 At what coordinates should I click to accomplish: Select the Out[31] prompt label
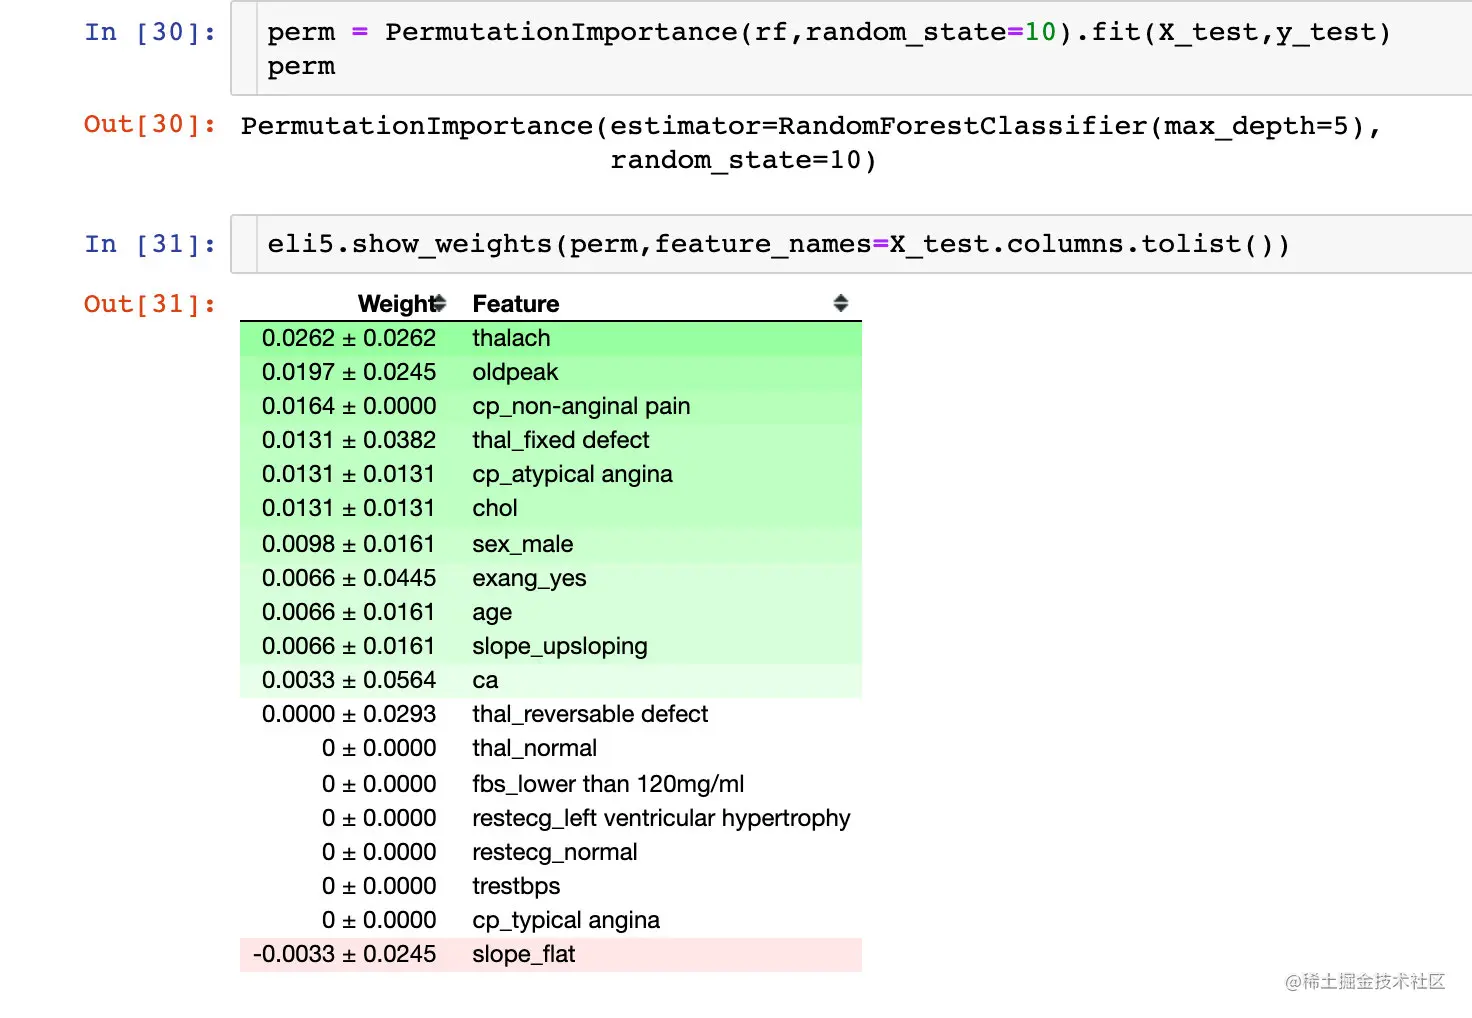click(150, 304)
